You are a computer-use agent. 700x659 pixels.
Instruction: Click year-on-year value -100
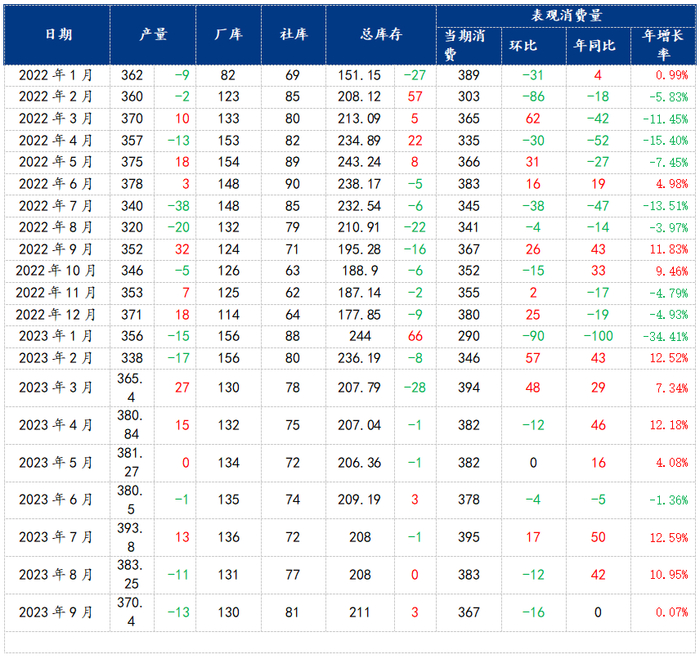coord(598,336)
